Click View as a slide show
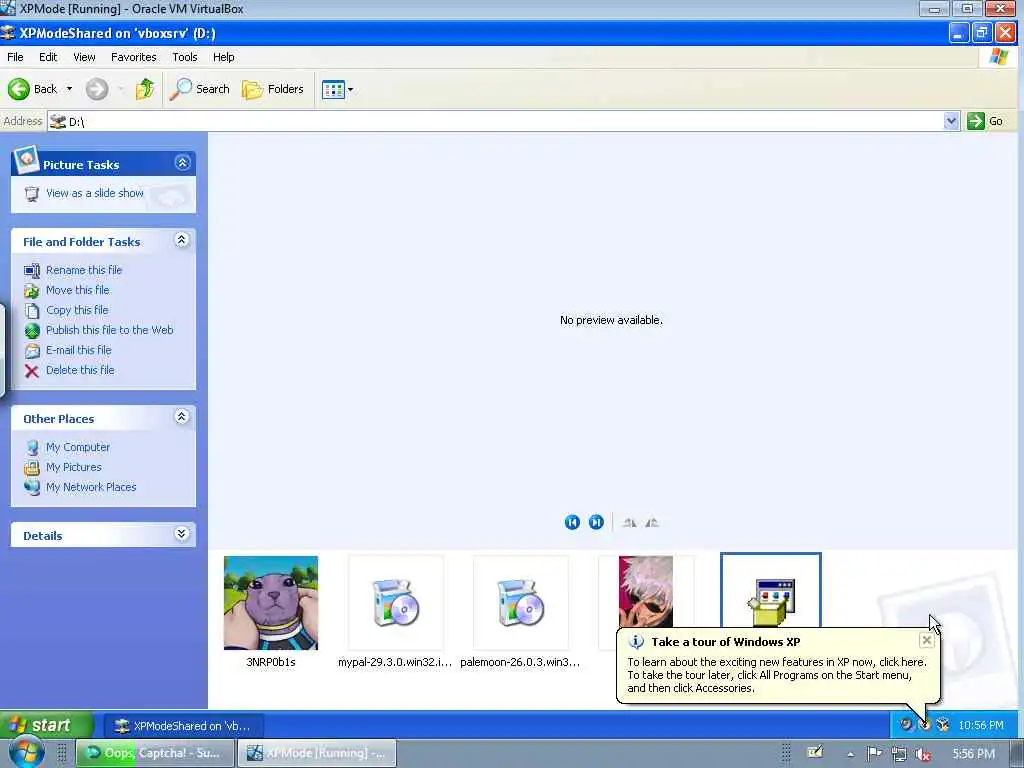Viewport: 1024px width, 768px height. (95, 193)
